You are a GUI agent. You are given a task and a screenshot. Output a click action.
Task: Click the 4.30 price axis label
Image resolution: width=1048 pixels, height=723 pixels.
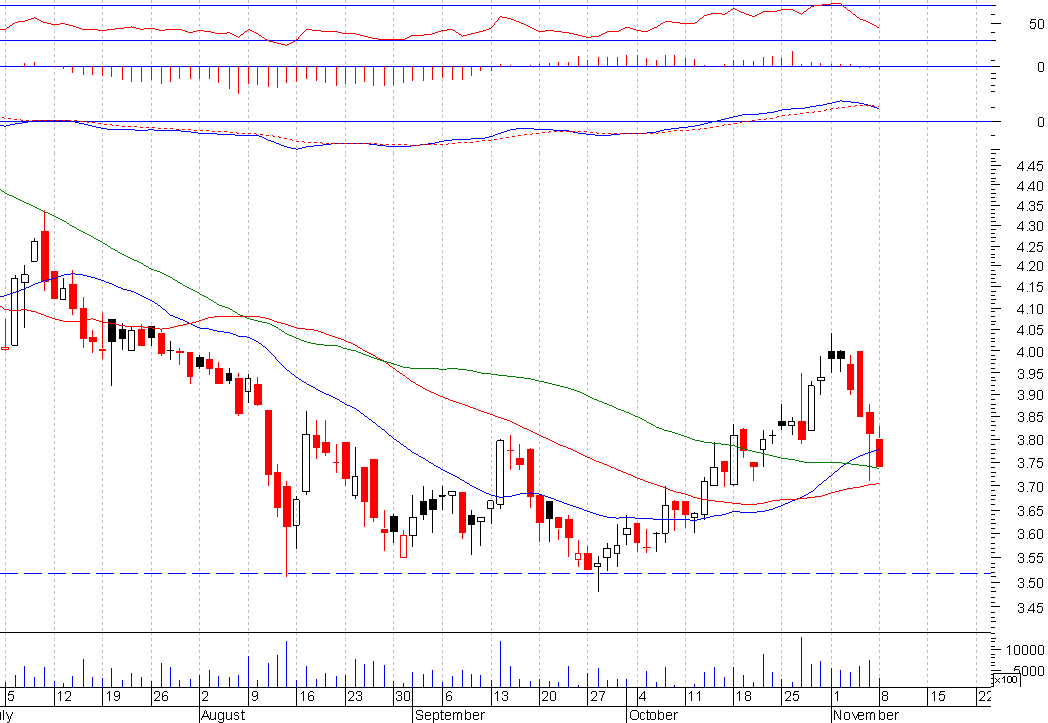click(x=1029, y=227)
